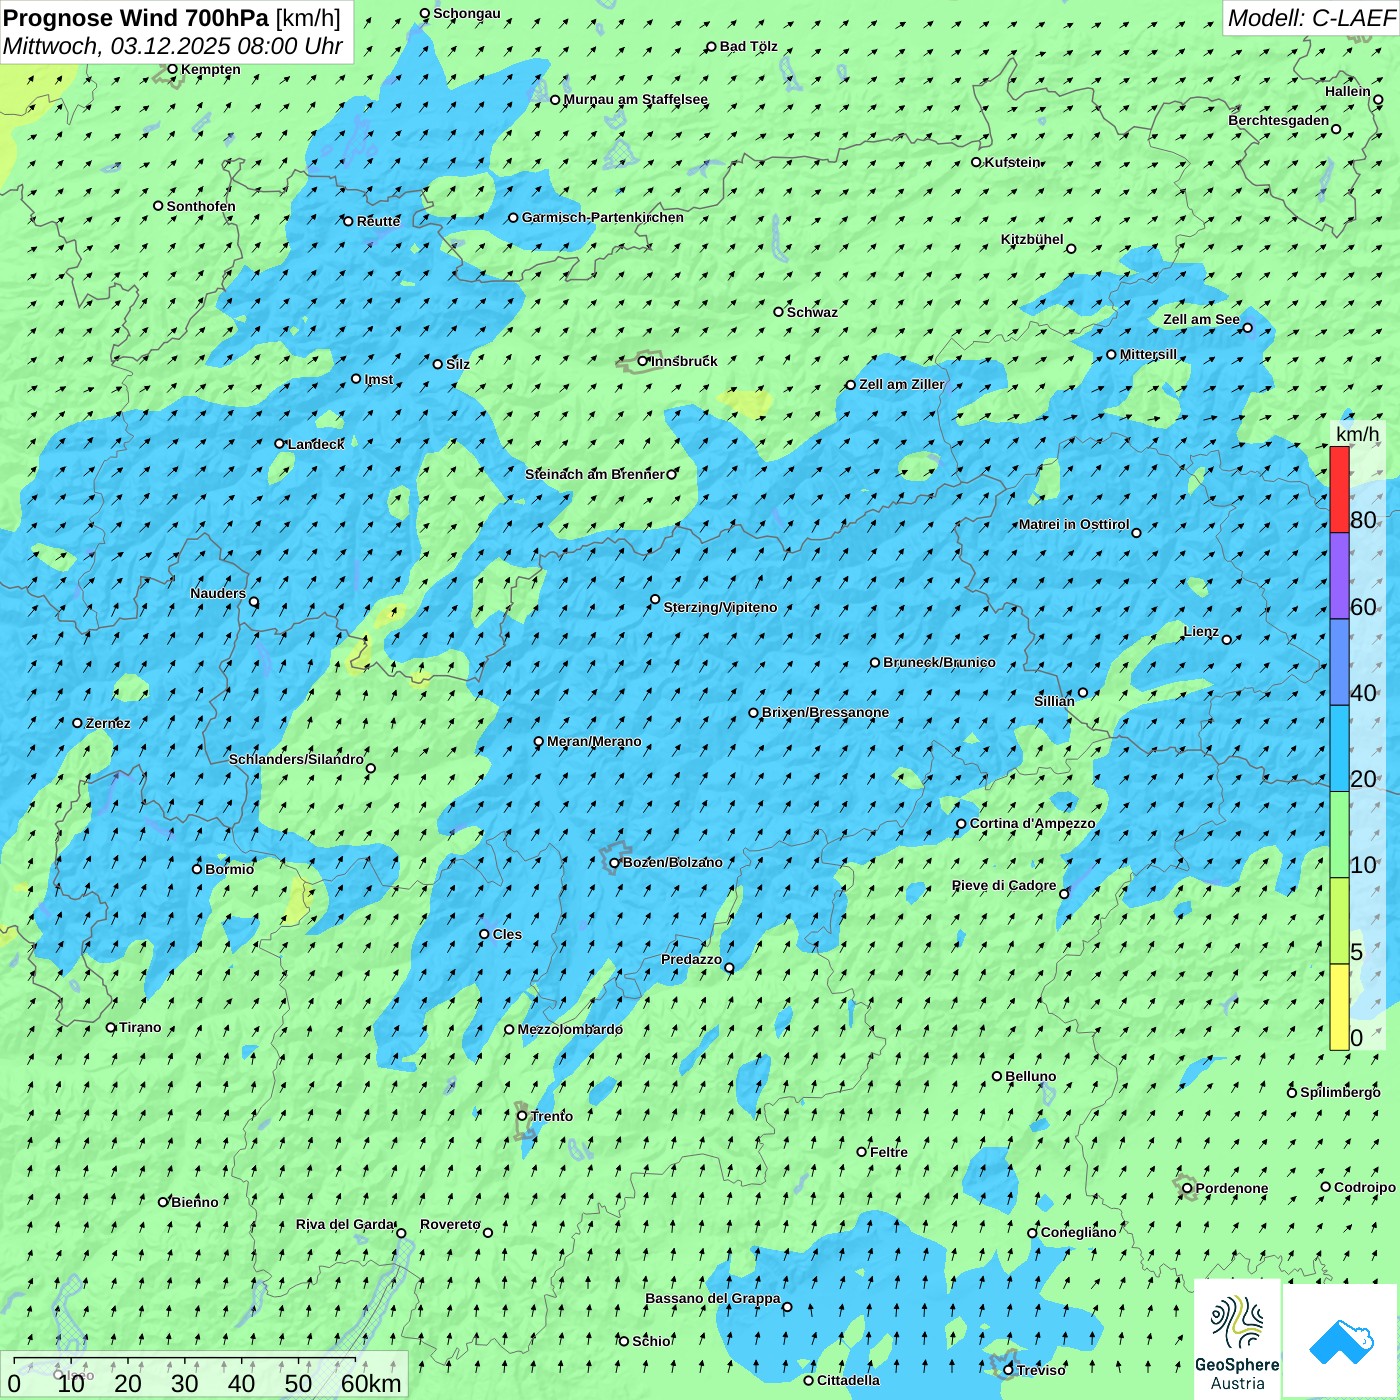This screenshot has width=1400, height=1400.
Task: Click the 60km scale bar label
Action: pos(371,1383)
